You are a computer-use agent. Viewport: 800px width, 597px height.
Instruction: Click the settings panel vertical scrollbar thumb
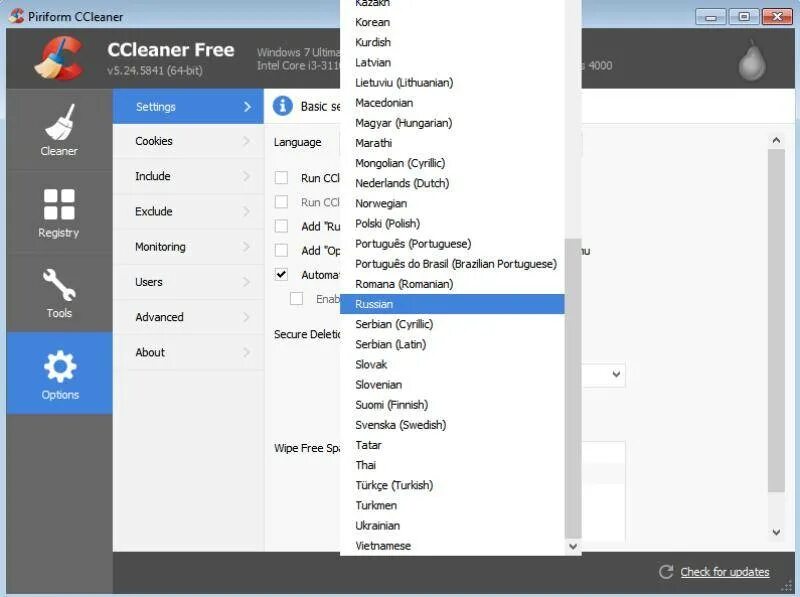coord(776,320)
